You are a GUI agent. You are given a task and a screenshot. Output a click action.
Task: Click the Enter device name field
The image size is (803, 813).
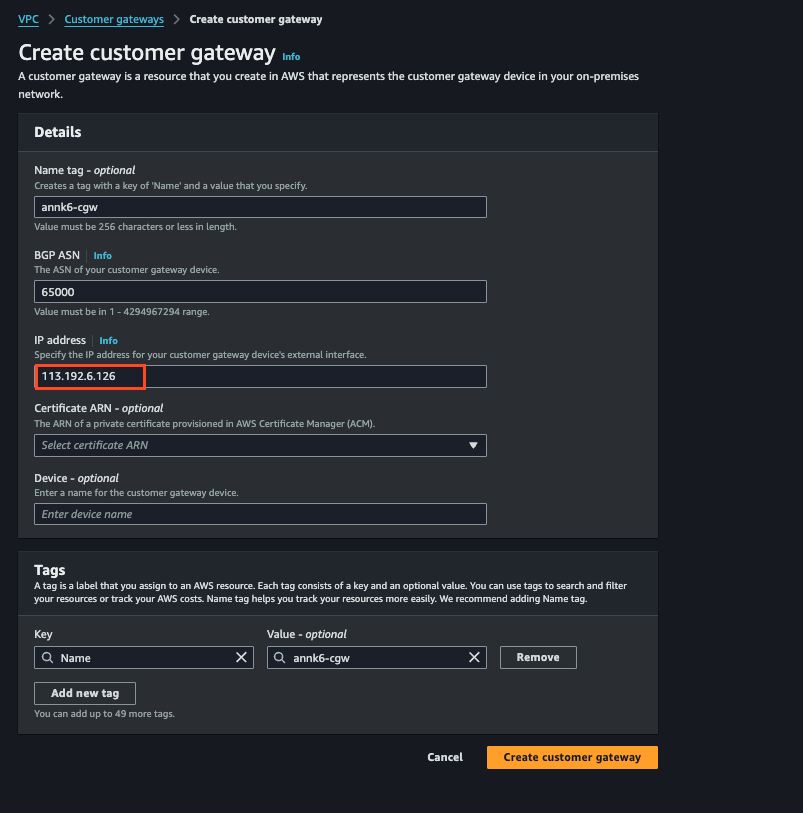pyautogui.click(x=260, y=514)
